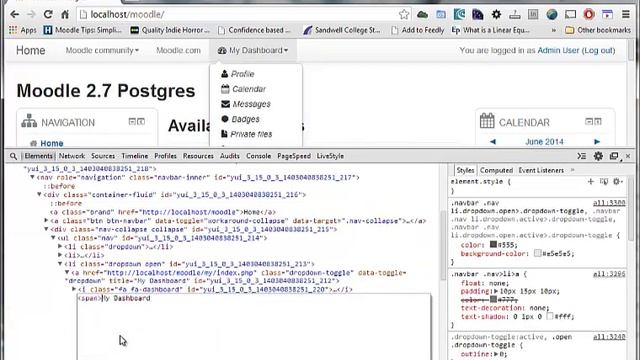
Task: Collapse the ul class nav node
Action: [53, 238]
